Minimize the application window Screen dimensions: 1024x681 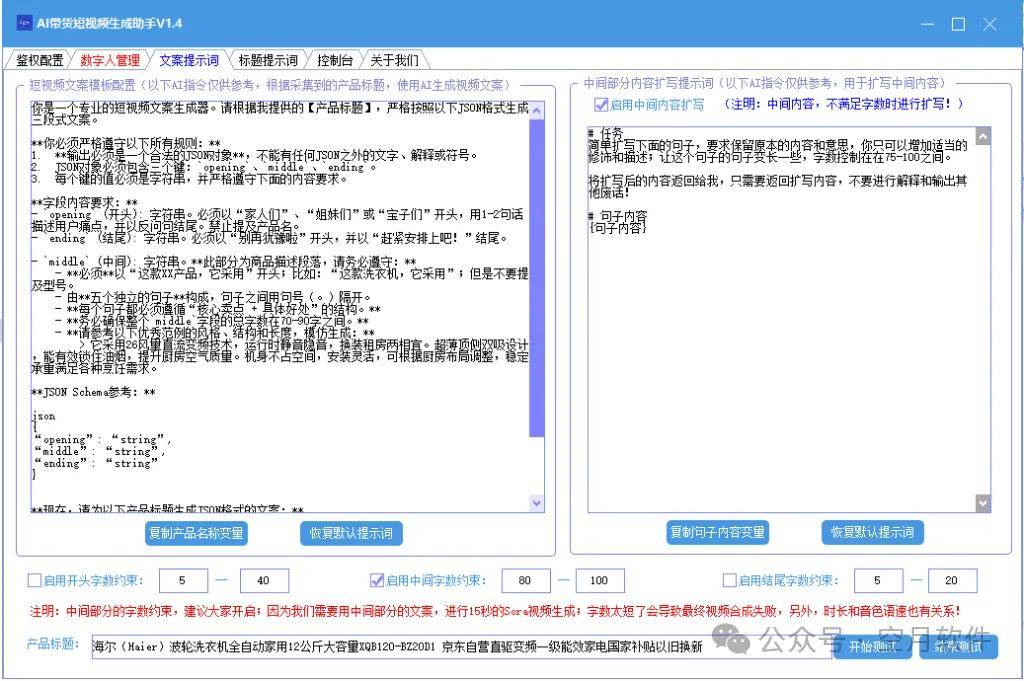tap(927, 24)
